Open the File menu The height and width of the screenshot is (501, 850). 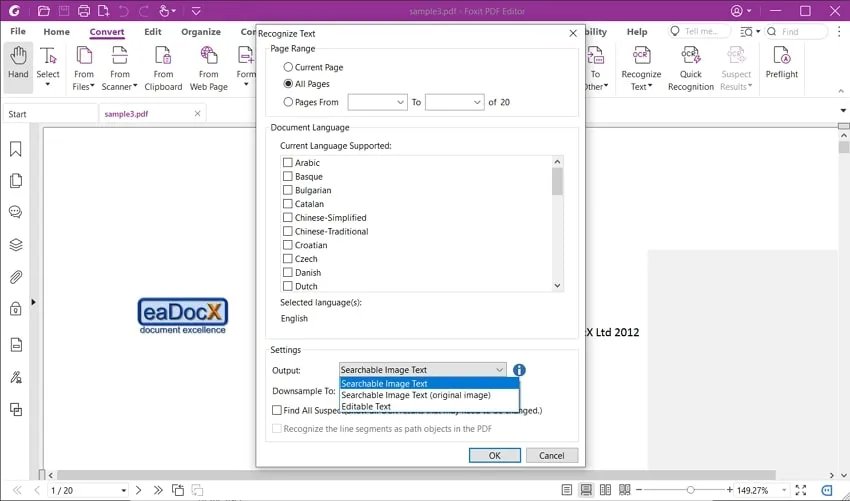point(18,32)
